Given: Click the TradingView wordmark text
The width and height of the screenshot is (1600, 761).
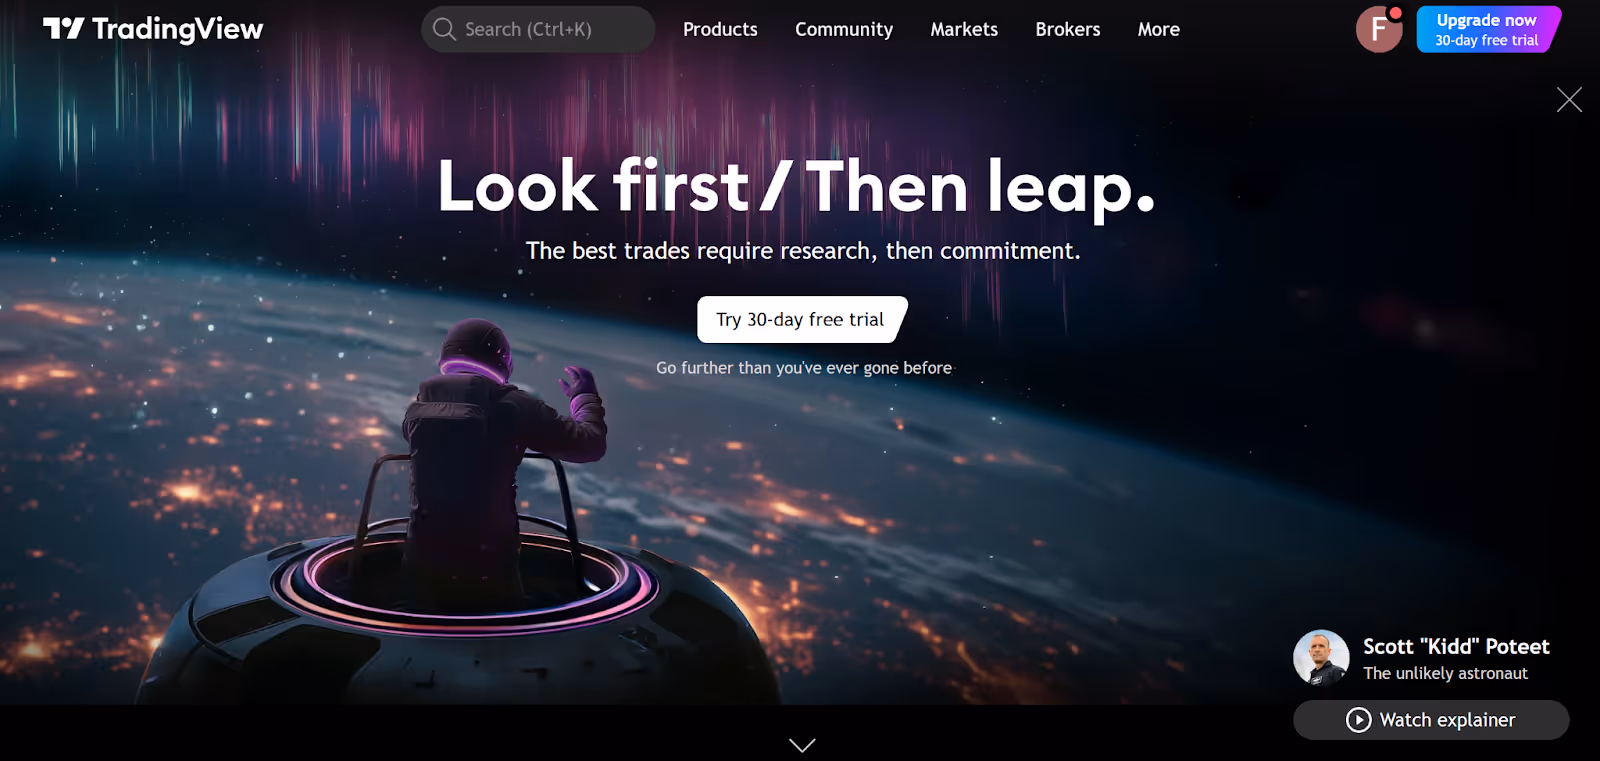Looking at the screenshot, I should [x=178, y=29].
